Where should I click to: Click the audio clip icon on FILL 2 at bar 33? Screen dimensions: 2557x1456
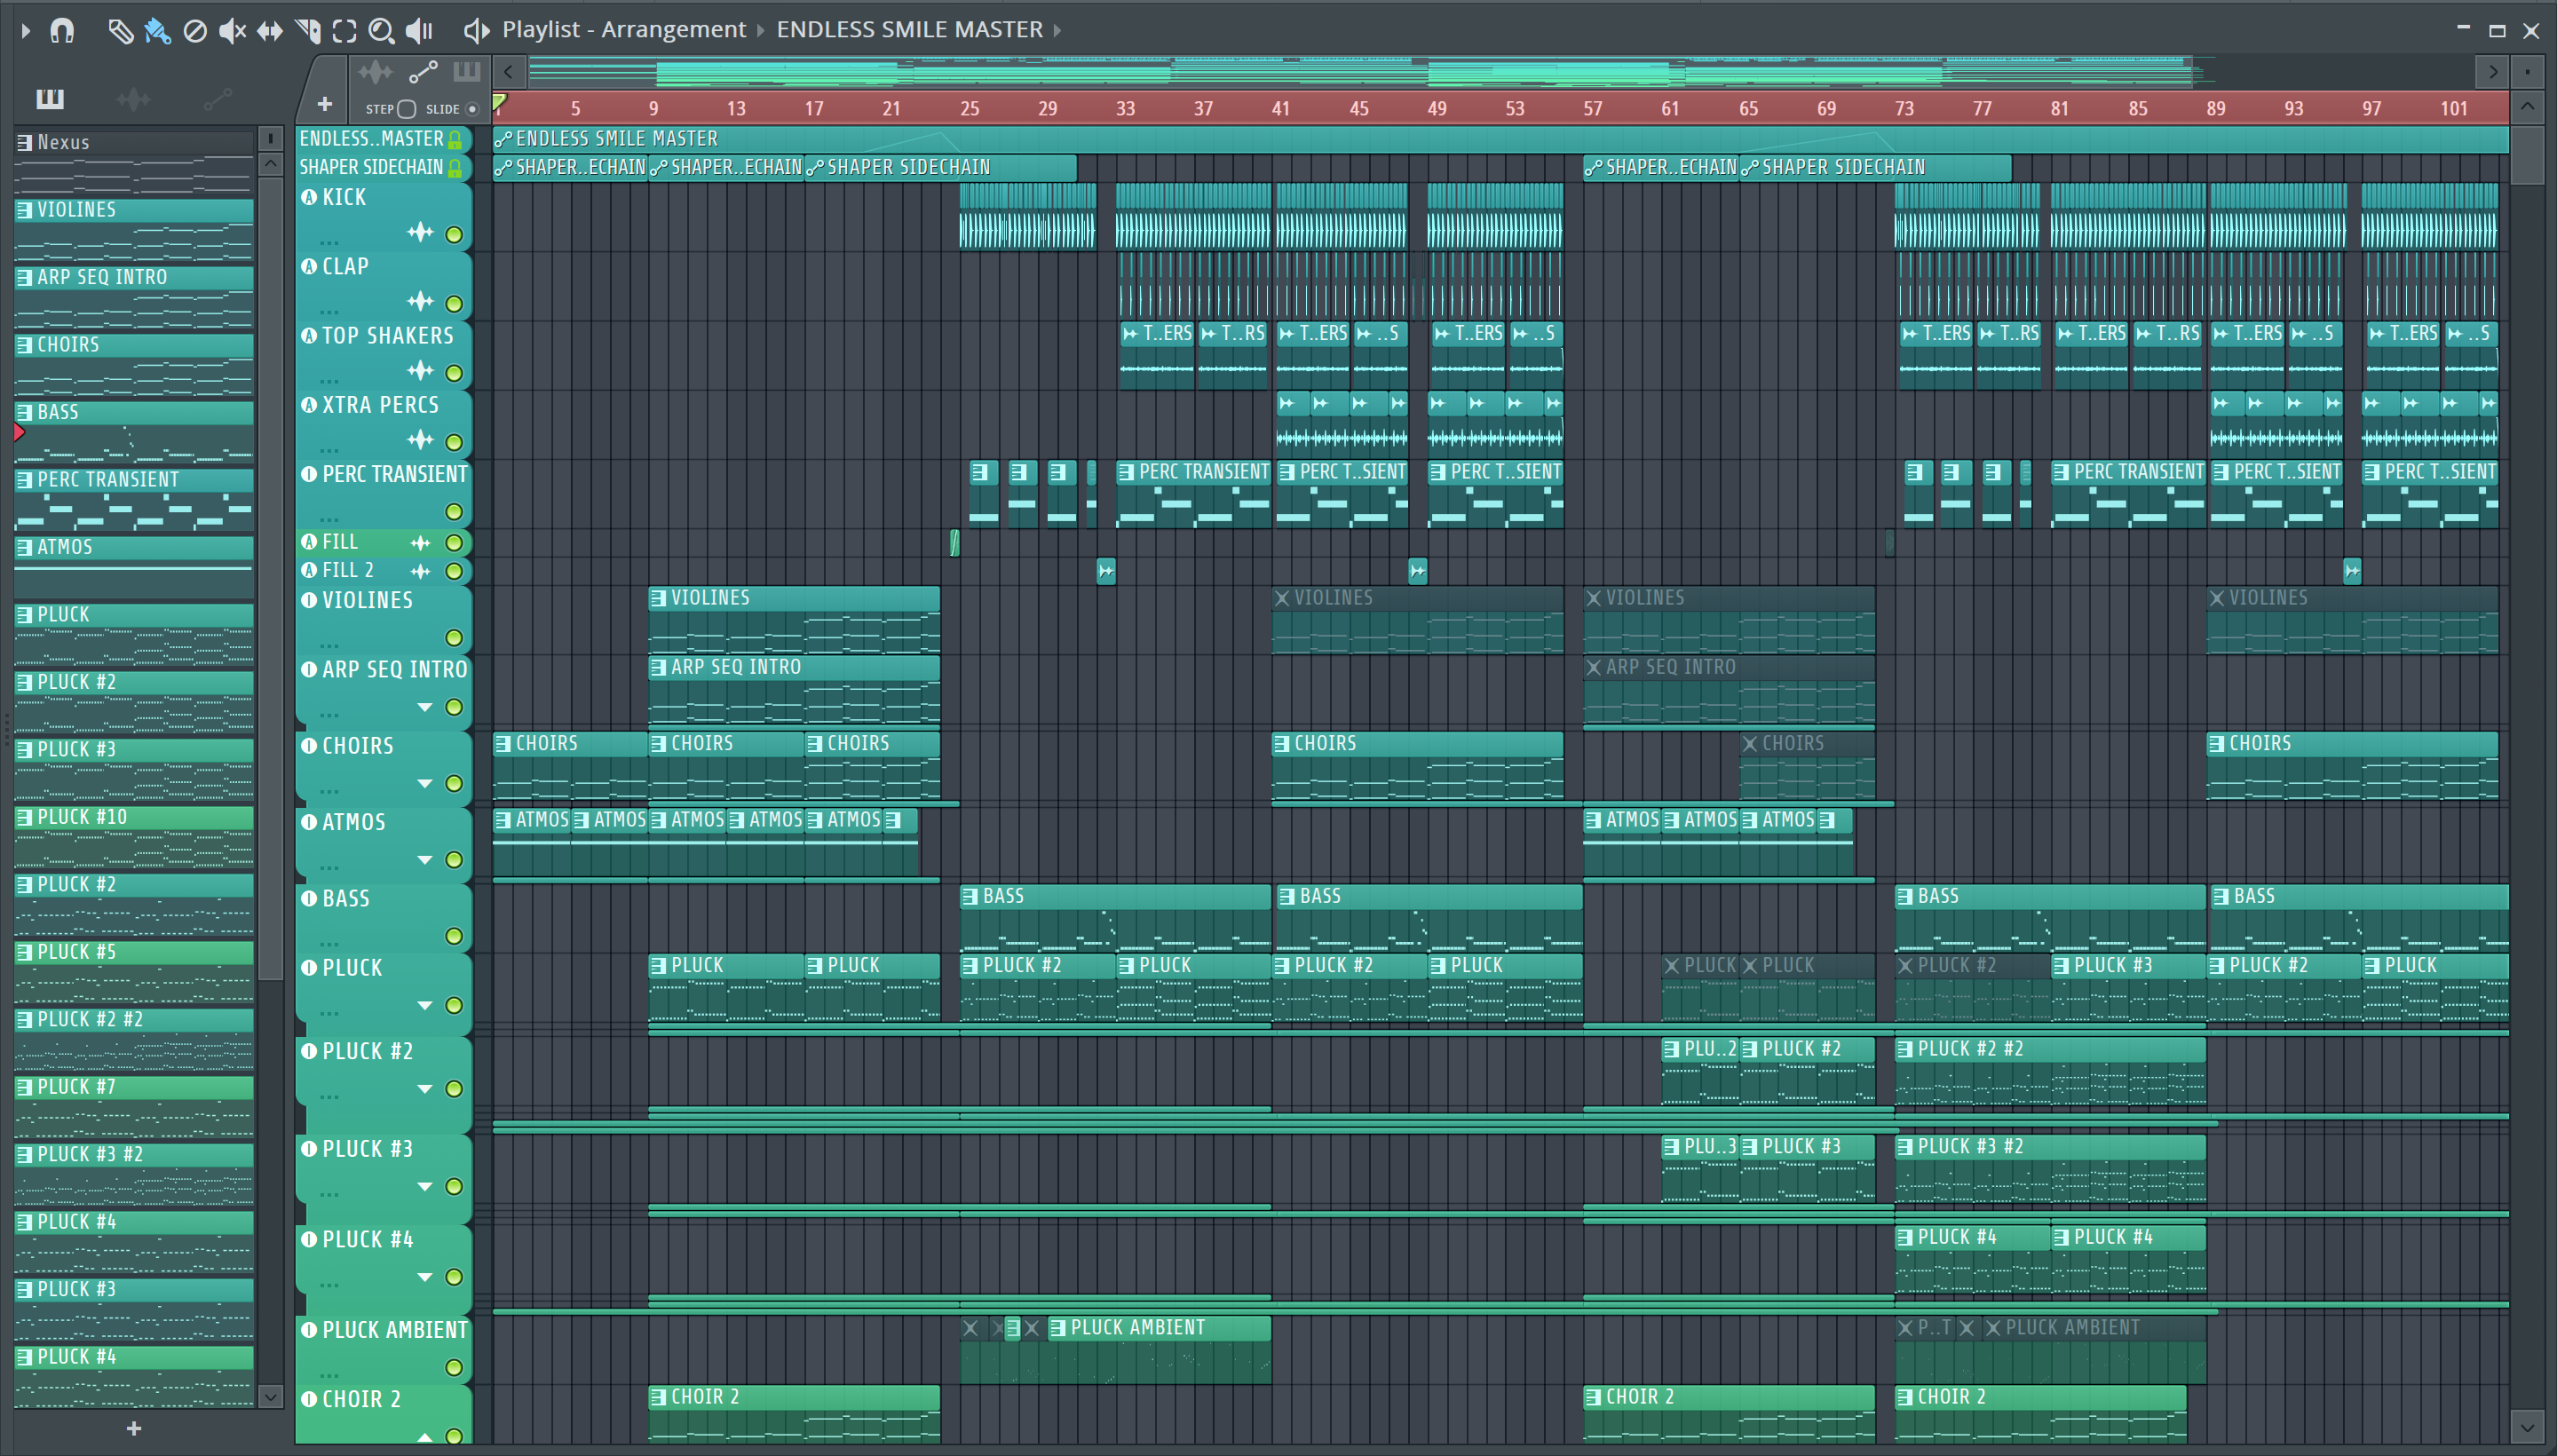click(1105, 571)
